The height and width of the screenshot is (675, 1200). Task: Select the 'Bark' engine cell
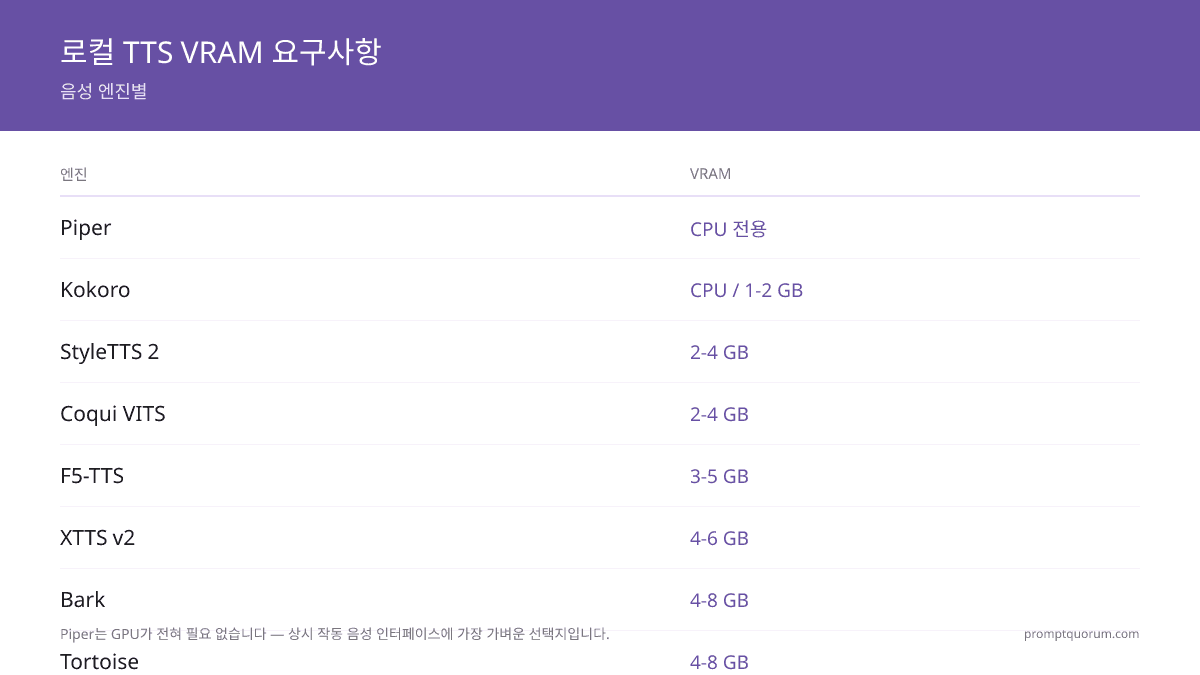click(x=82, y=600)
